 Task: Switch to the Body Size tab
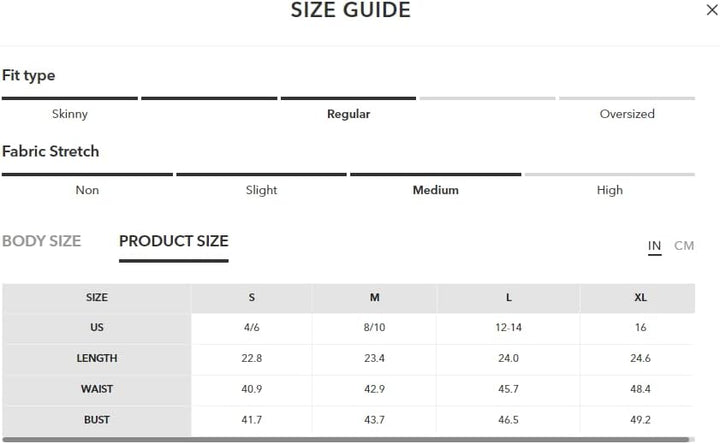click(42, 241)
